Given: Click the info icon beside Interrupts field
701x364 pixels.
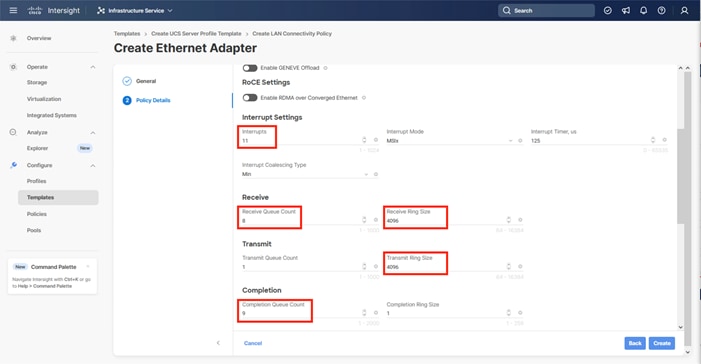Looking at the screenshot, I should 376,140.
